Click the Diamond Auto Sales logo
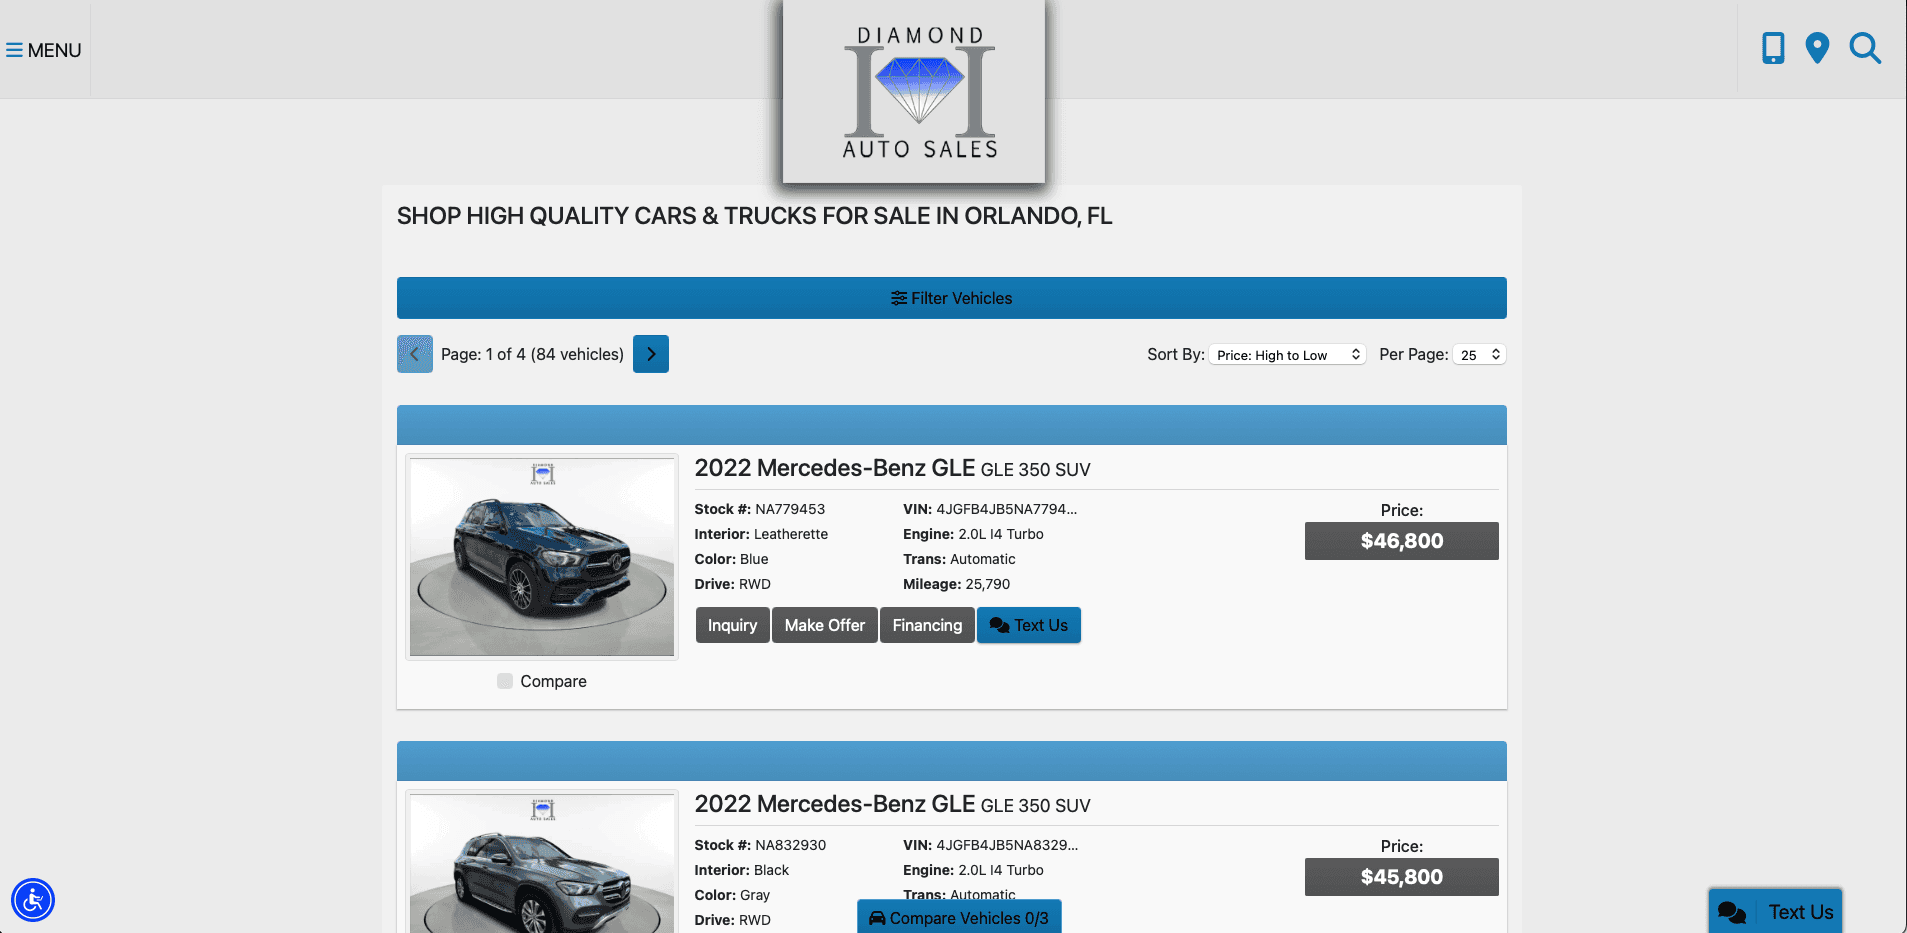The width and height of the screenshot is (1907, 933). click(919, 92)
